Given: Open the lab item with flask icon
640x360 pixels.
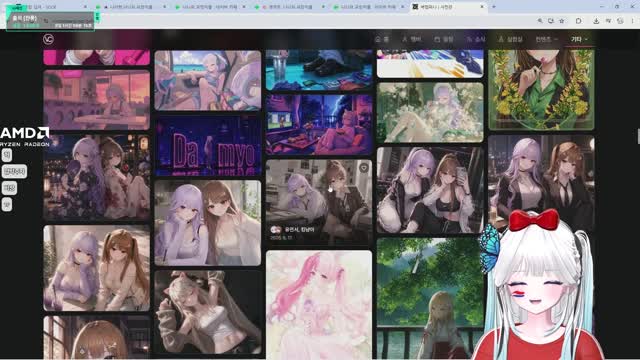Looking at the screenshot, I should (510, 39).
